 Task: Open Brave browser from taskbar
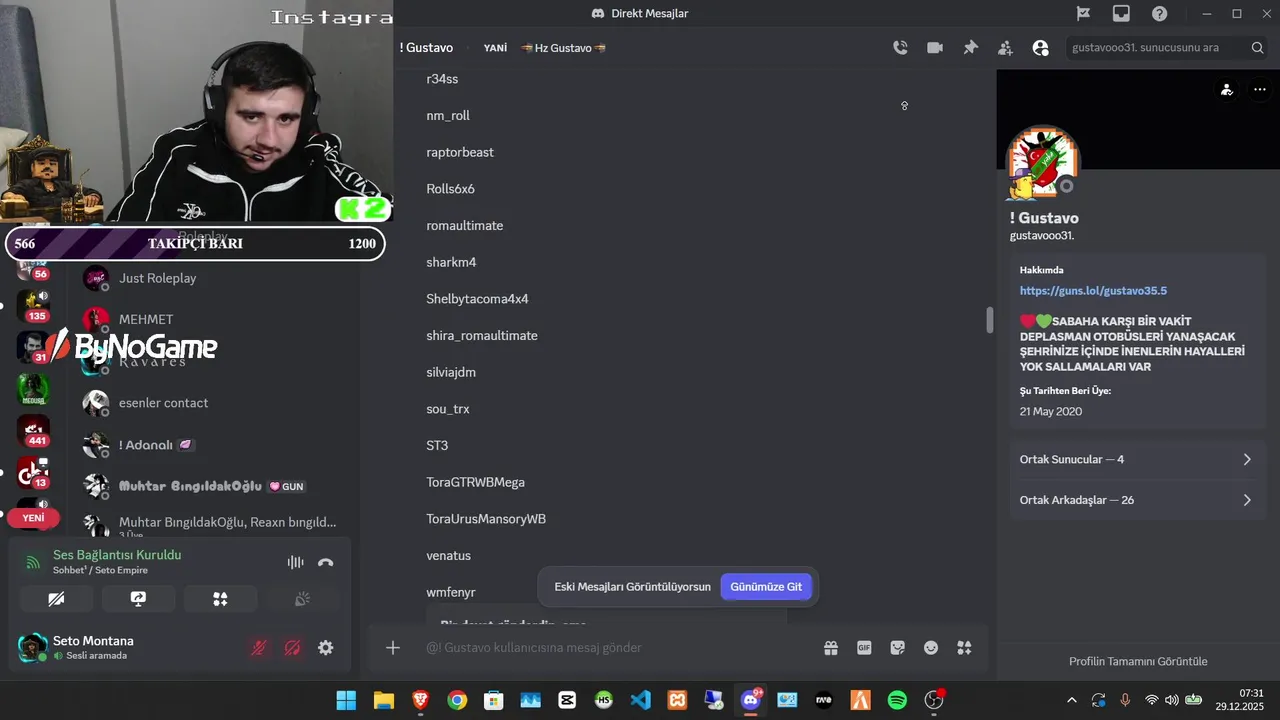(420, 700)
